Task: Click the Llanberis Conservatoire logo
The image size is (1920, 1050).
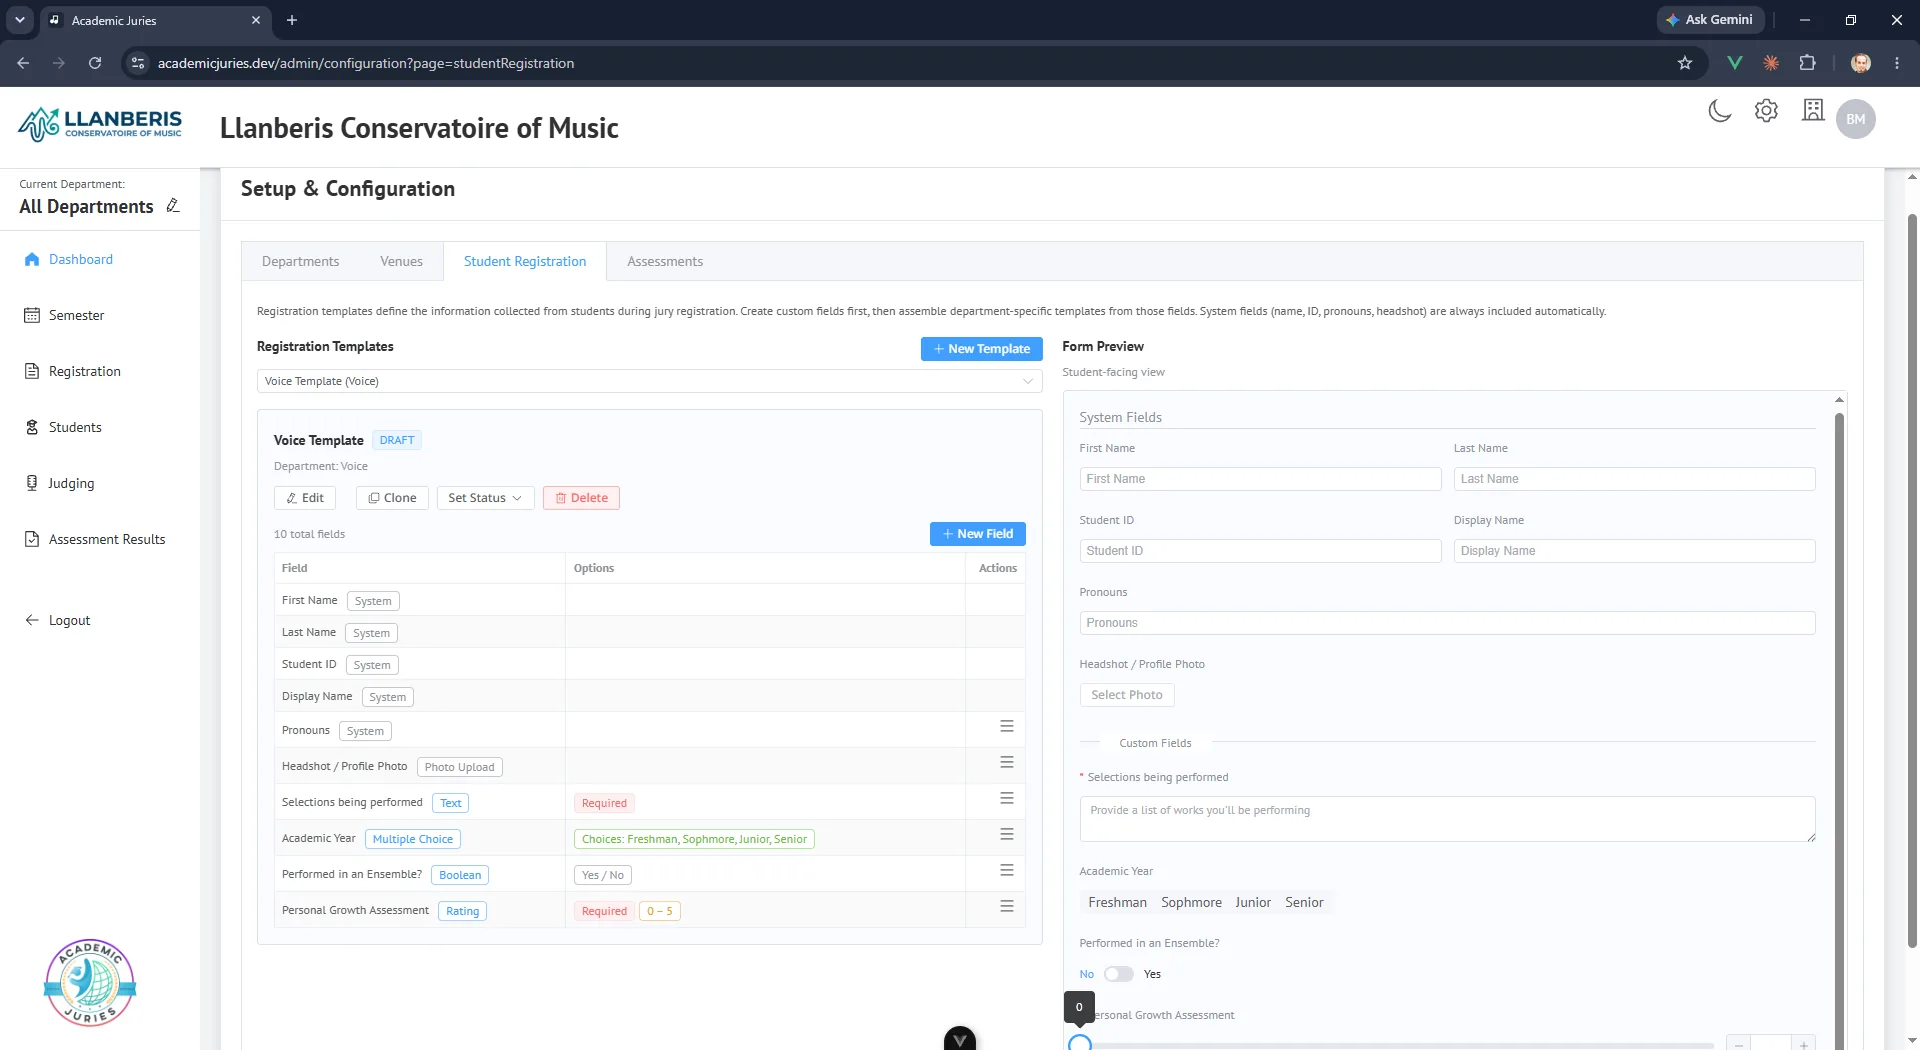Action: point(100,125)
